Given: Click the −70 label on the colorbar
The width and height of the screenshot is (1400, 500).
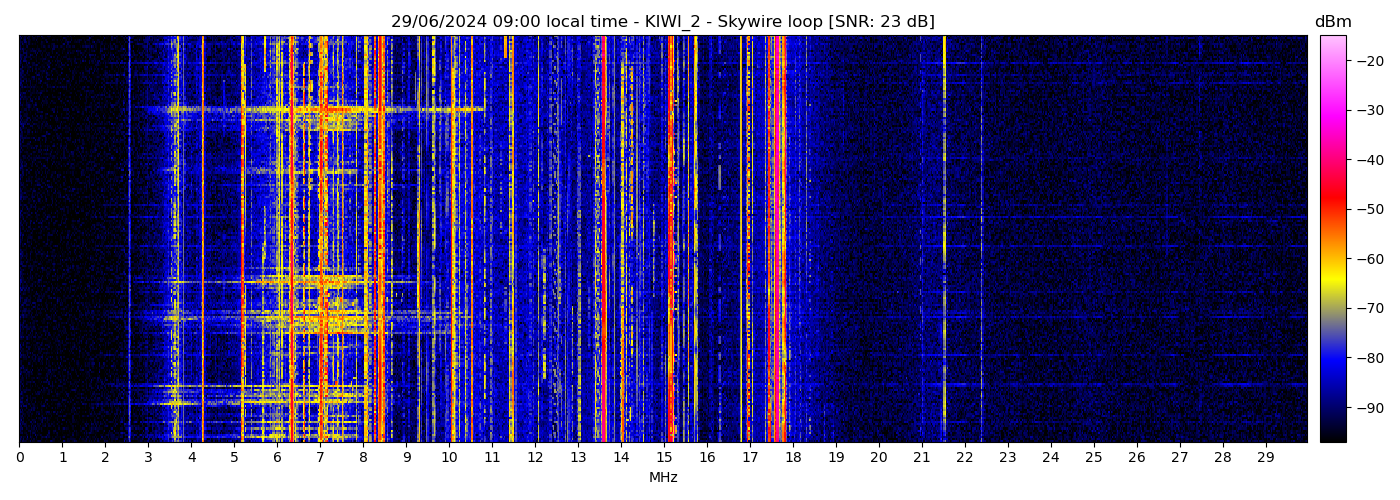Looking at the screenshot, I should [1367, 308].
